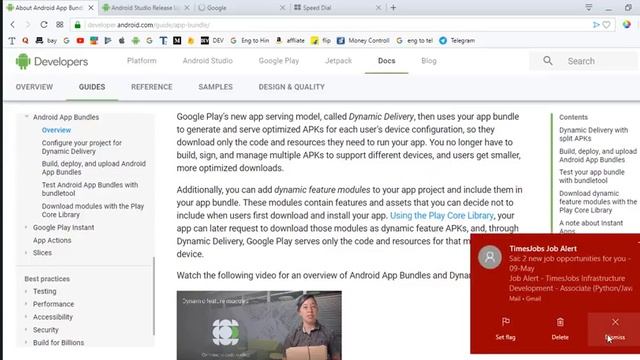Follow the Using the Play Core Library link

[x=442, y=216]
